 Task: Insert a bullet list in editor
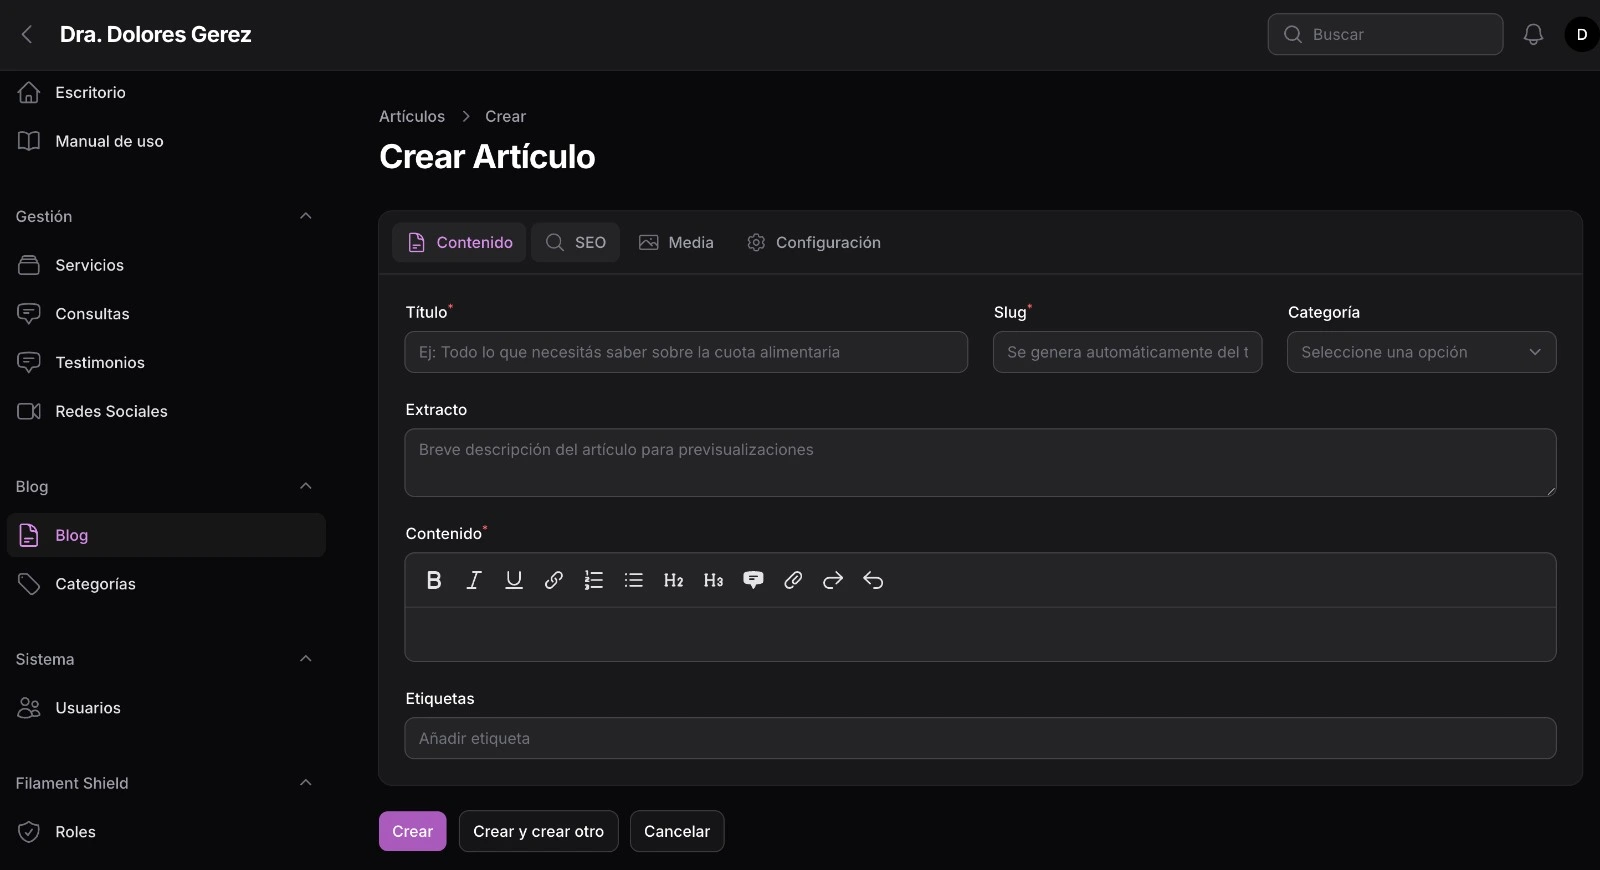pos(634,580)
